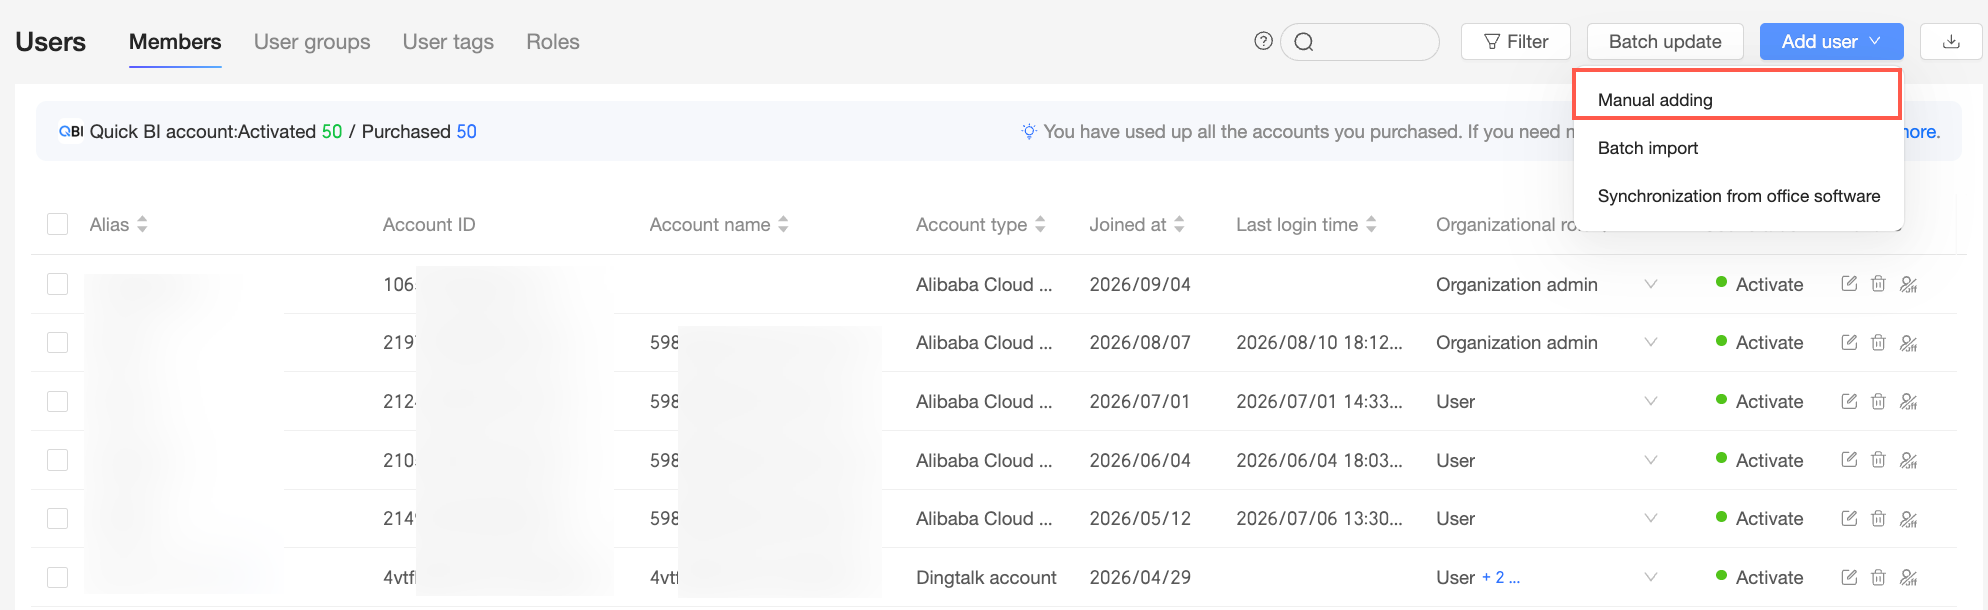1988x610 pixels.
Task: Click the help question mark icon
Action: (x=1263, y=41)
